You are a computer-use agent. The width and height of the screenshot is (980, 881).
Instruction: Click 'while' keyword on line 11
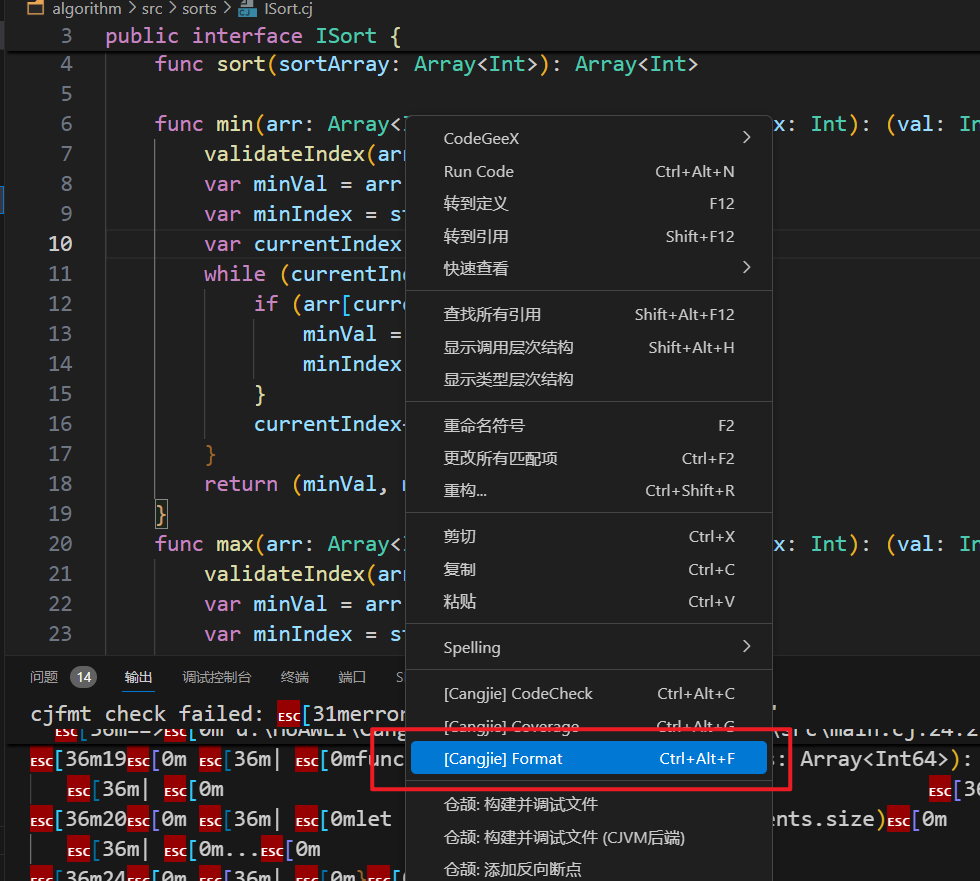pos(235,274)
